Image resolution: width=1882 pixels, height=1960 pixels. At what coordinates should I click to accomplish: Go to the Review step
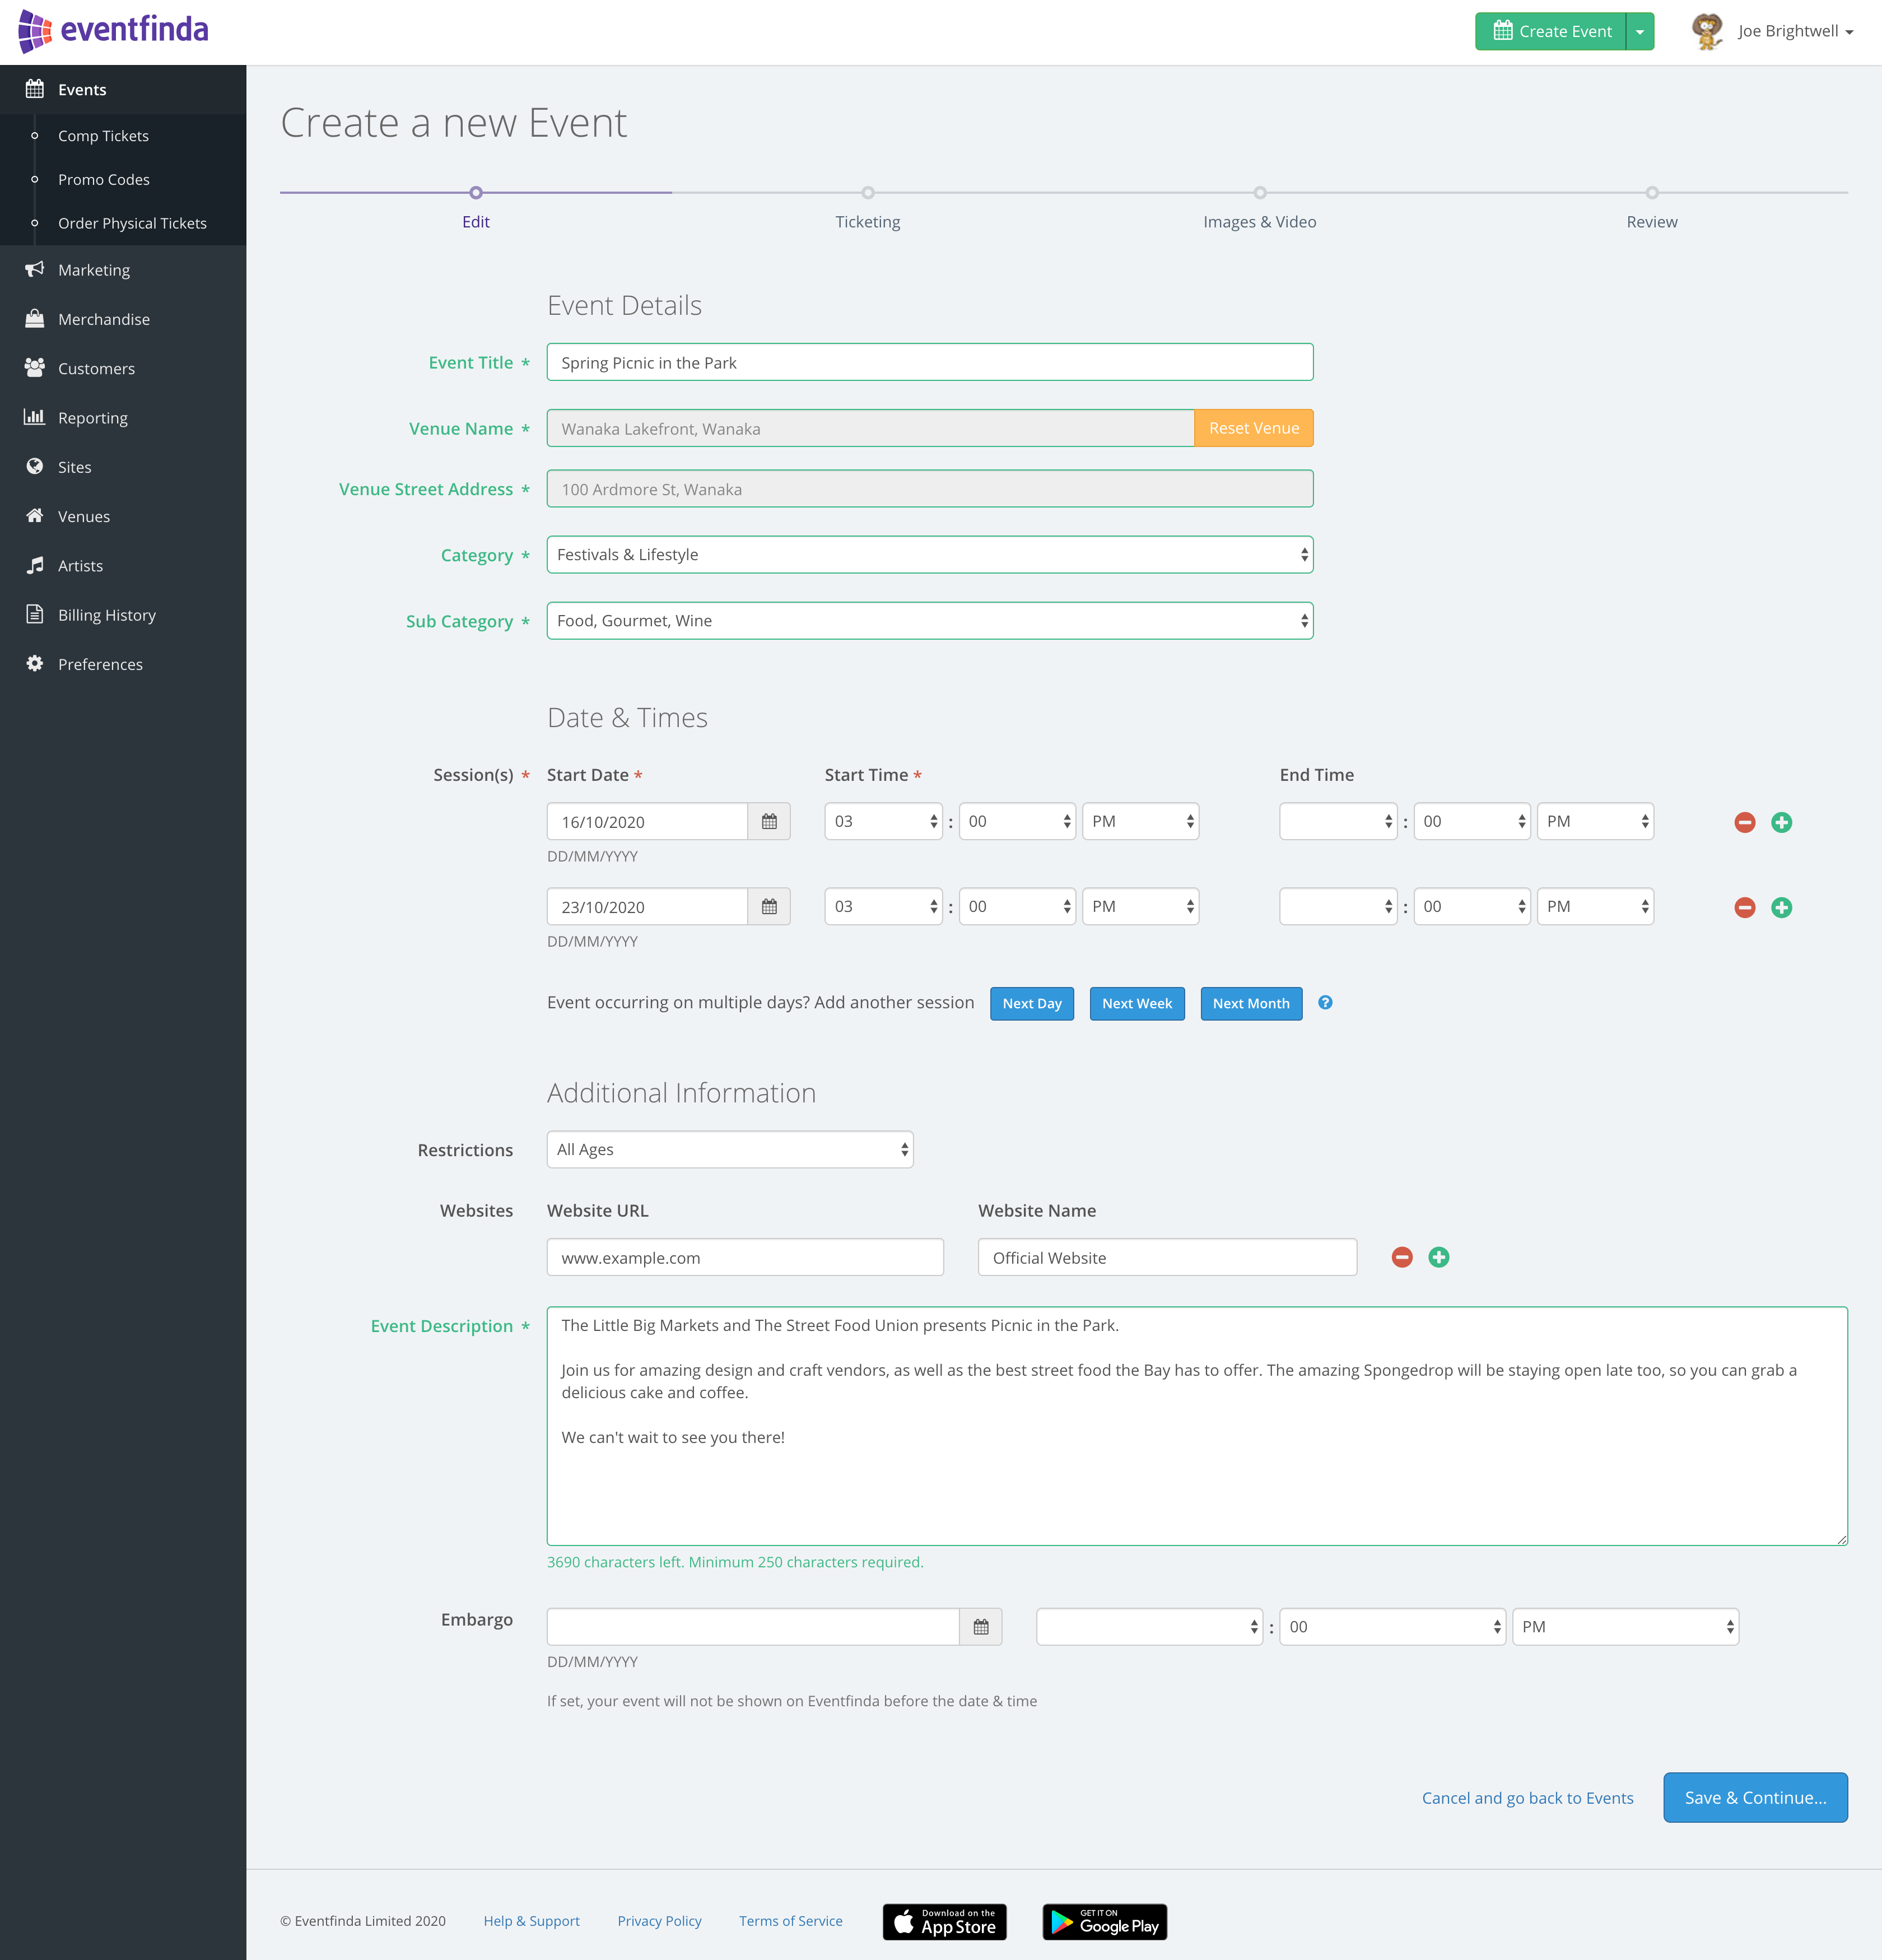click(1652, 208)
